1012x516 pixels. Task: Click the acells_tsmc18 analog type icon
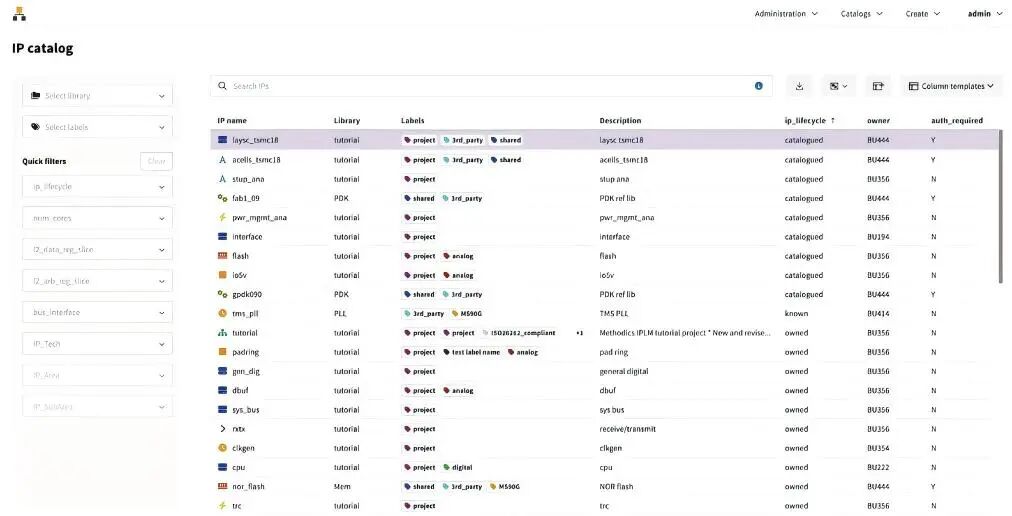pyautogui.click(x=223, y=160)
